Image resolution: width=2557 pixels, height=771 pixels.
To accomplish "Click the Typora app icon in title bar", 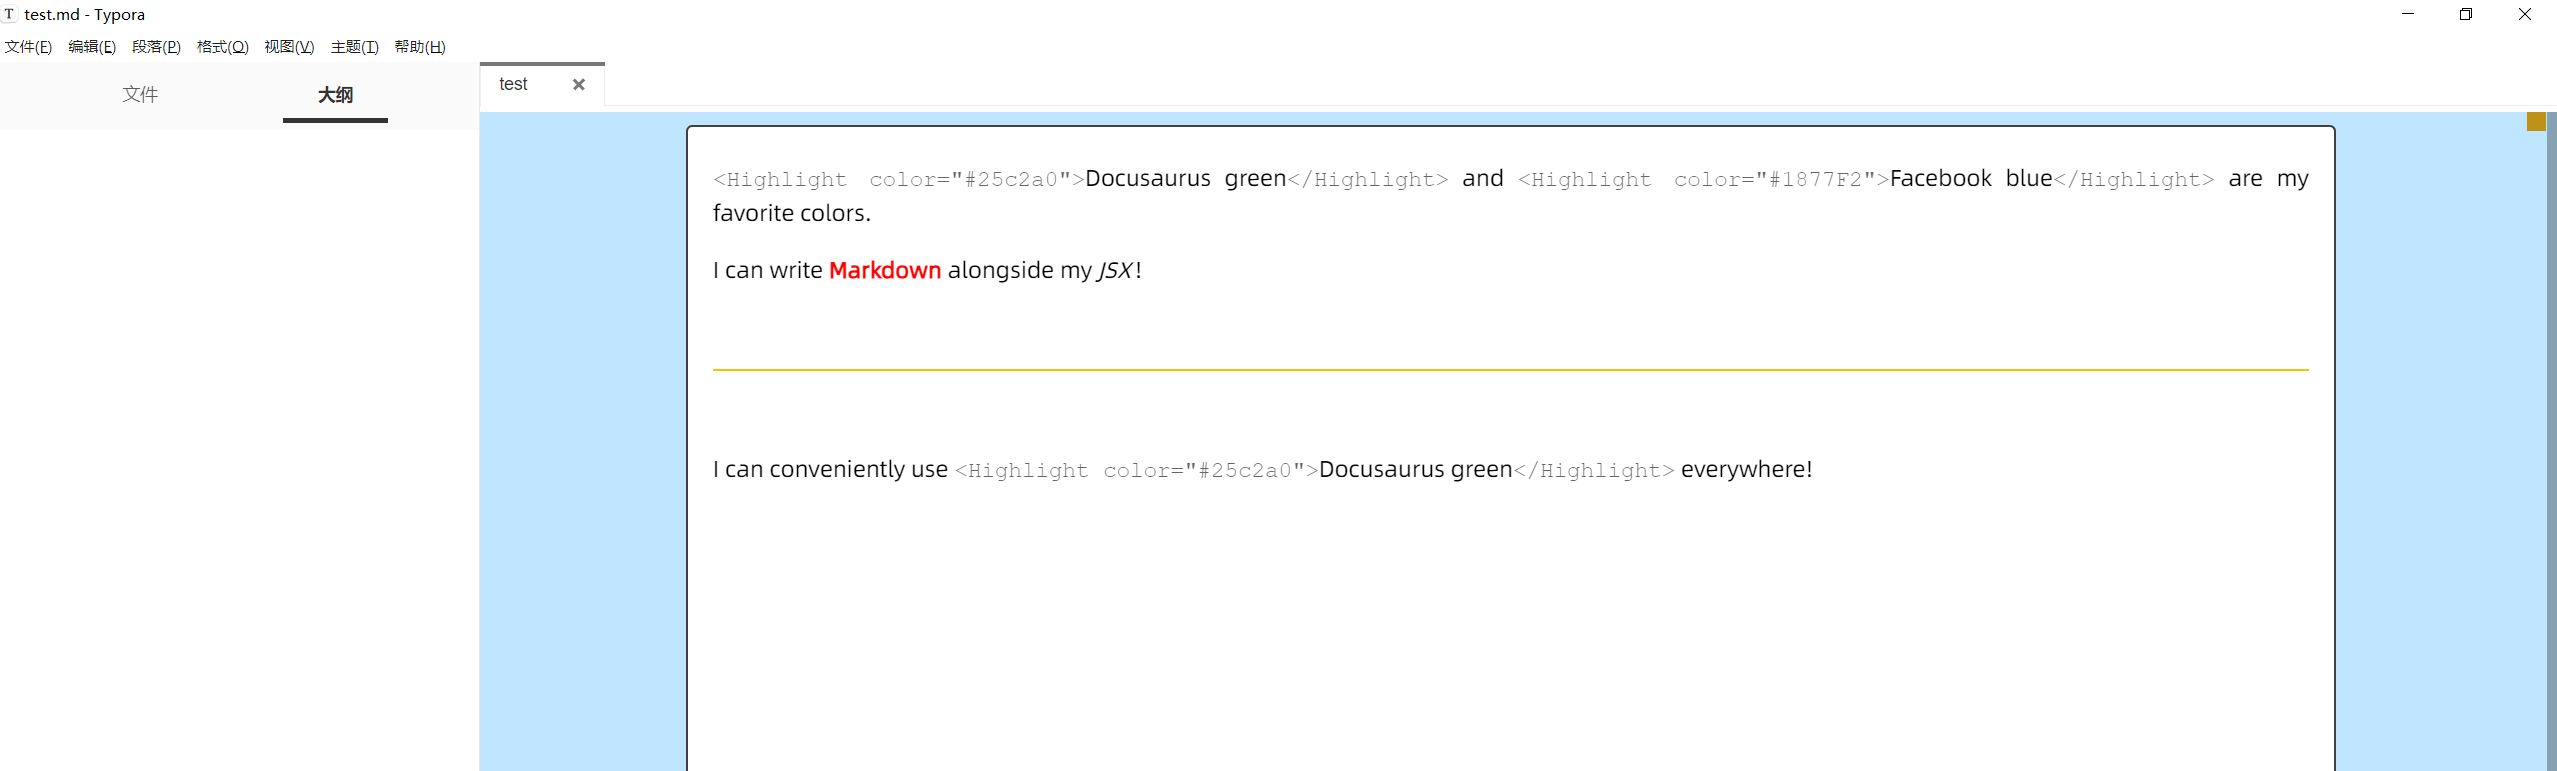I will point(10,14).
